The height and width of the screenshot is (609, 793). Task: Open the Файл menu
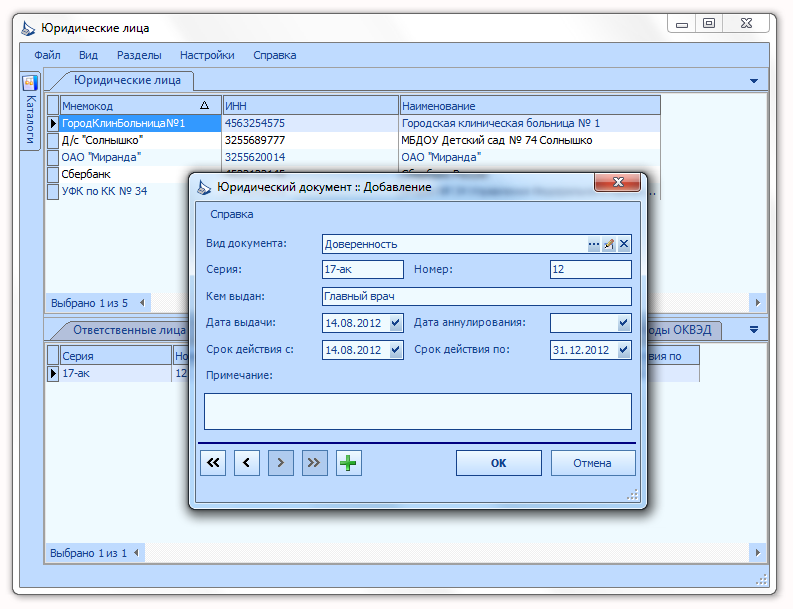tap(47, 55)
